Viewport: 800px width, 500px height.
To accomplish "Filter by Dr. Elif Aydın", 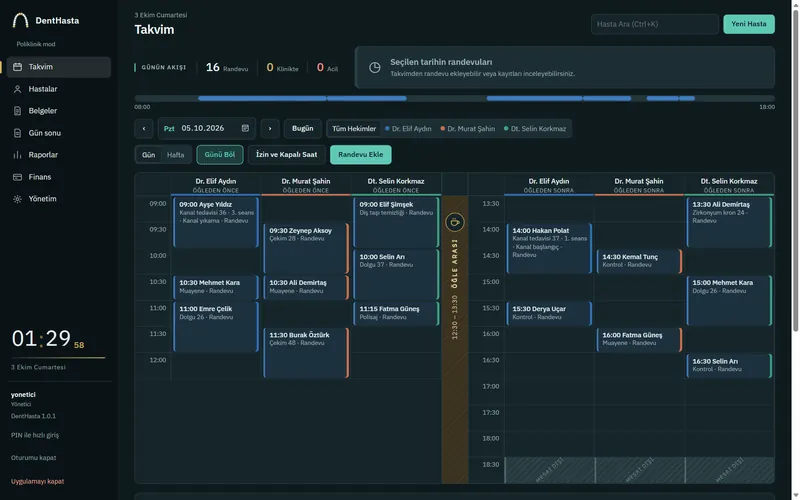I will pos(408,129).
